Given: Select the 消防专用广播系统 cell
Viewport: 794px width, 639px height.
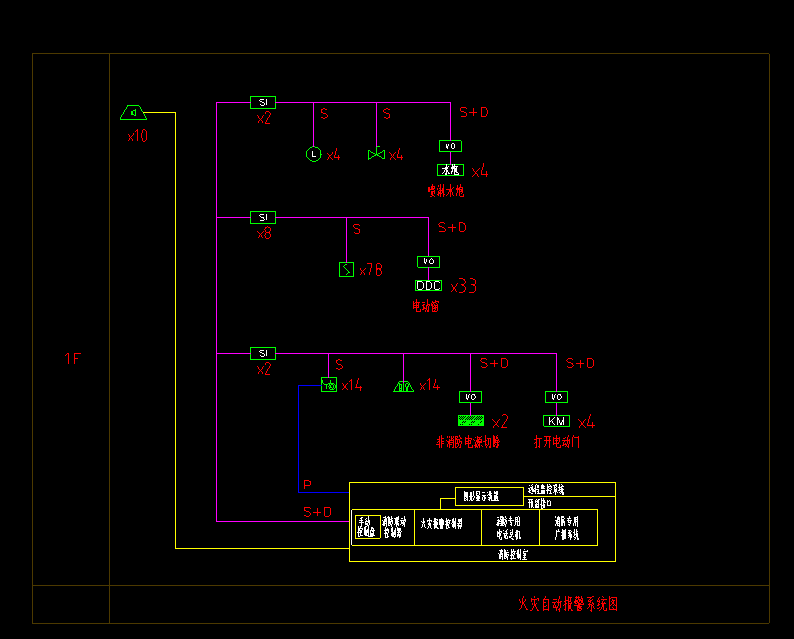Looking at the screenshot, I should [x=569, y=527].
